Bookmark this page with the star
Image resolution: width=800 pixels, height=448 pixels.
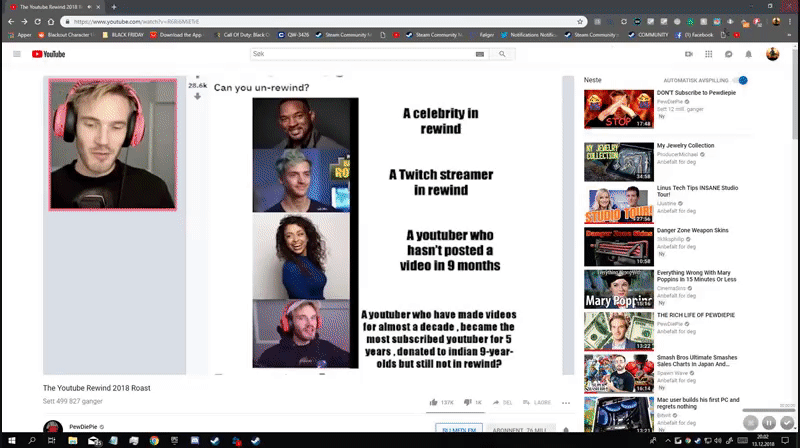point(580,21)
